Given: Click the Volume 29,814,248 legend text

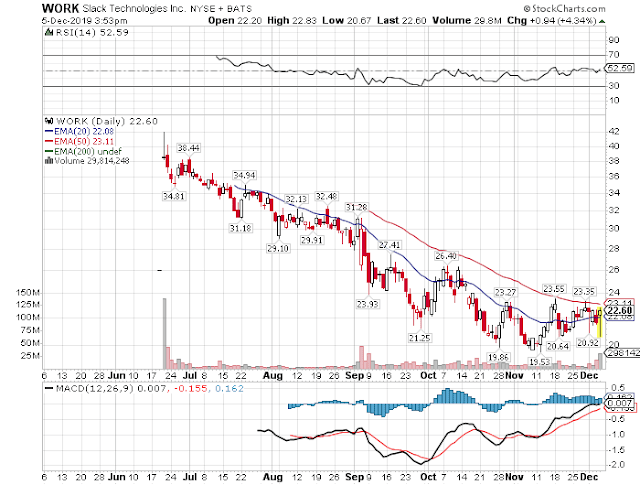Looking at the screenshot, I should click(x=91, y=161).
